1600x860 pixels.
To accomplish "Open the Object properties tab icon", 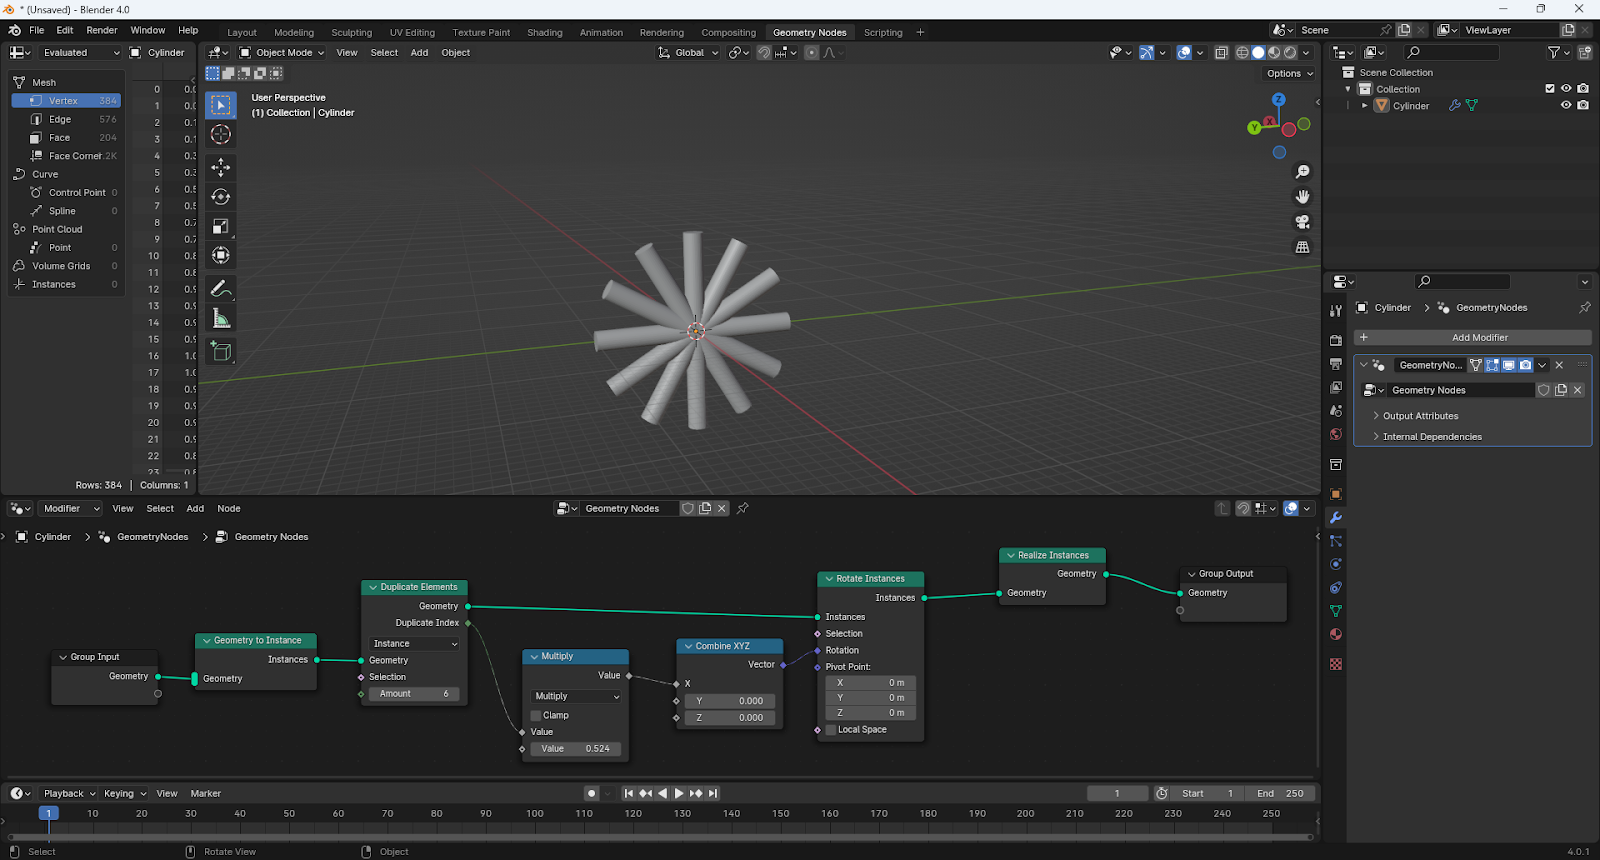I will tap(1336, 494).
